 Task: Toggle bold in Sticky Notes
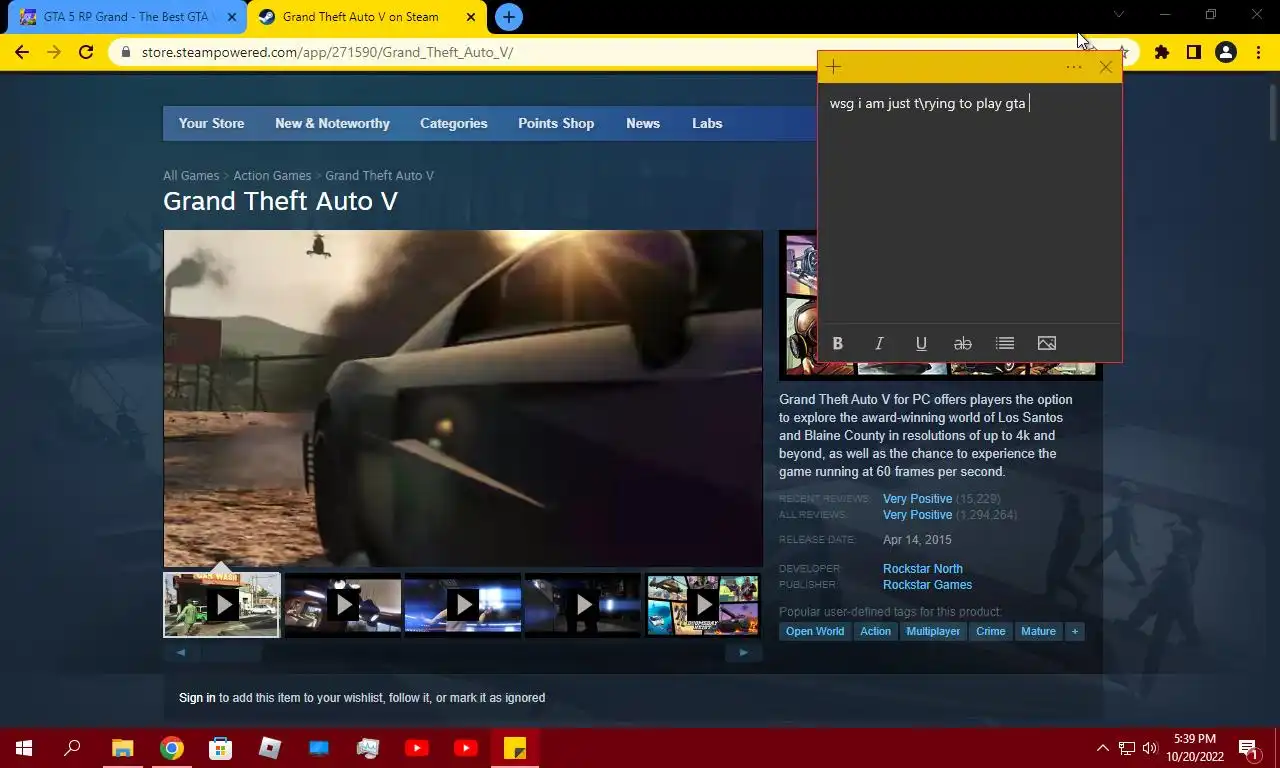[838, 343]
